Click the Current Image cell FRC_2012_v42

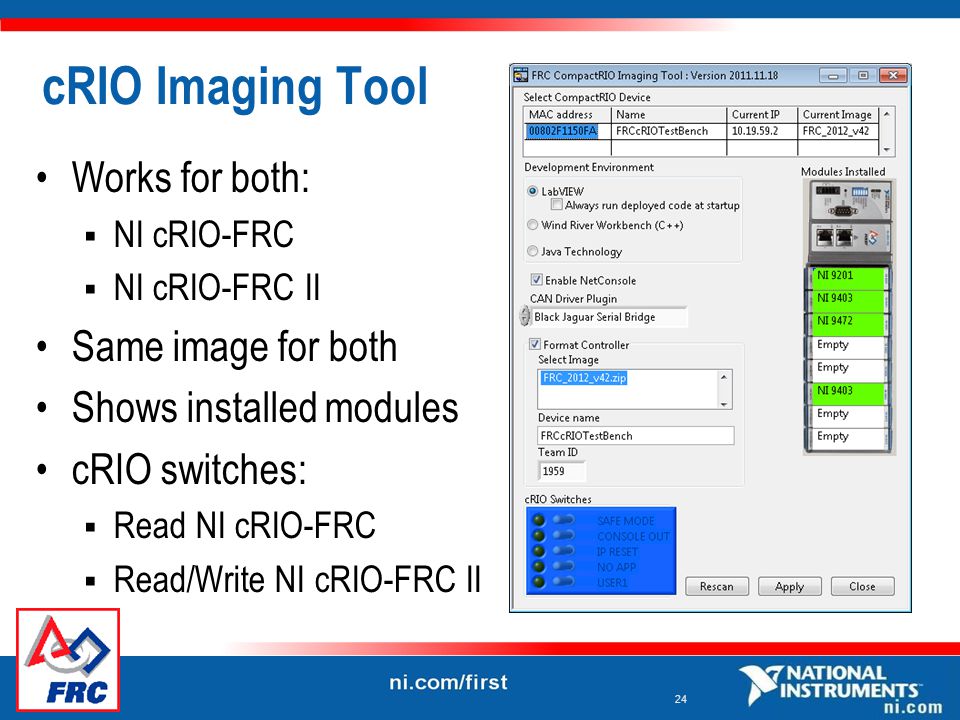838,131
